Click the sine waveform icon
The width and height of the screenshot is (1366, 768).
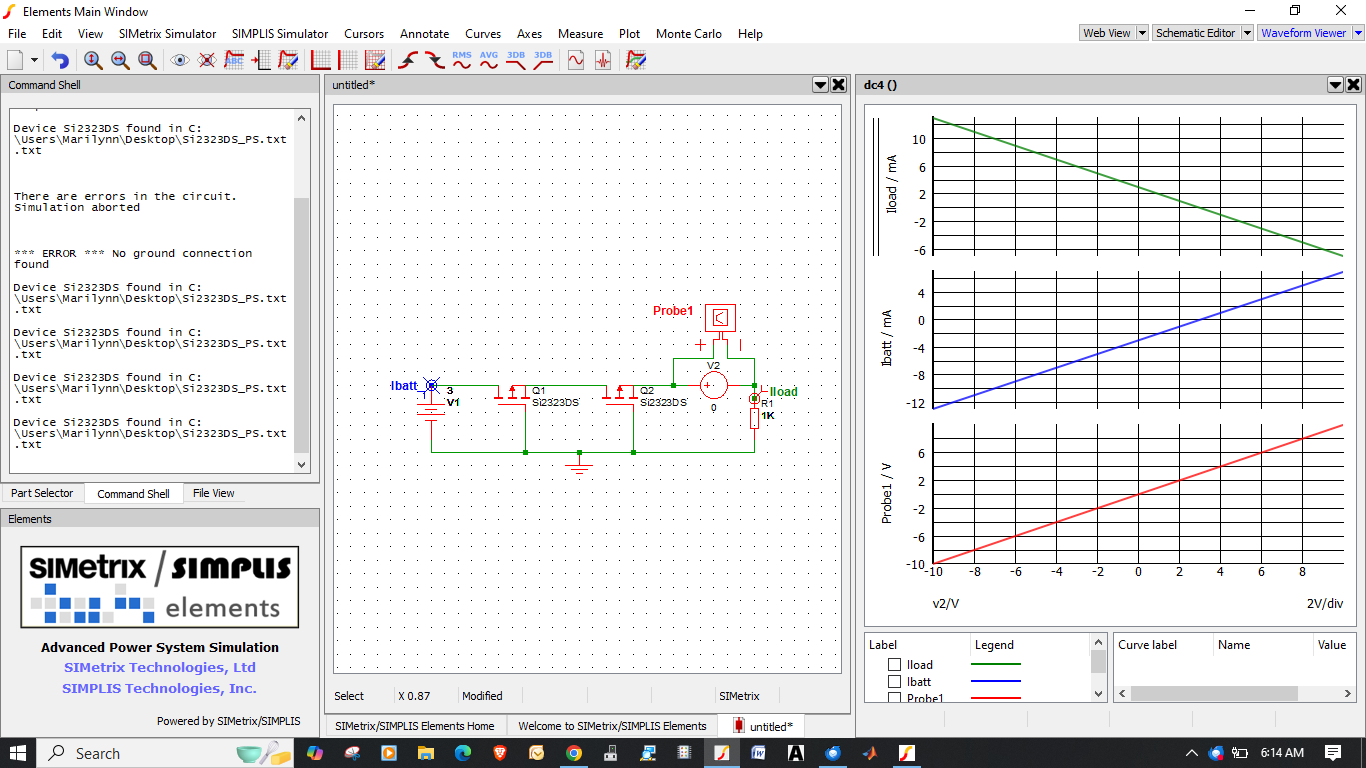[x=576, y=60]
